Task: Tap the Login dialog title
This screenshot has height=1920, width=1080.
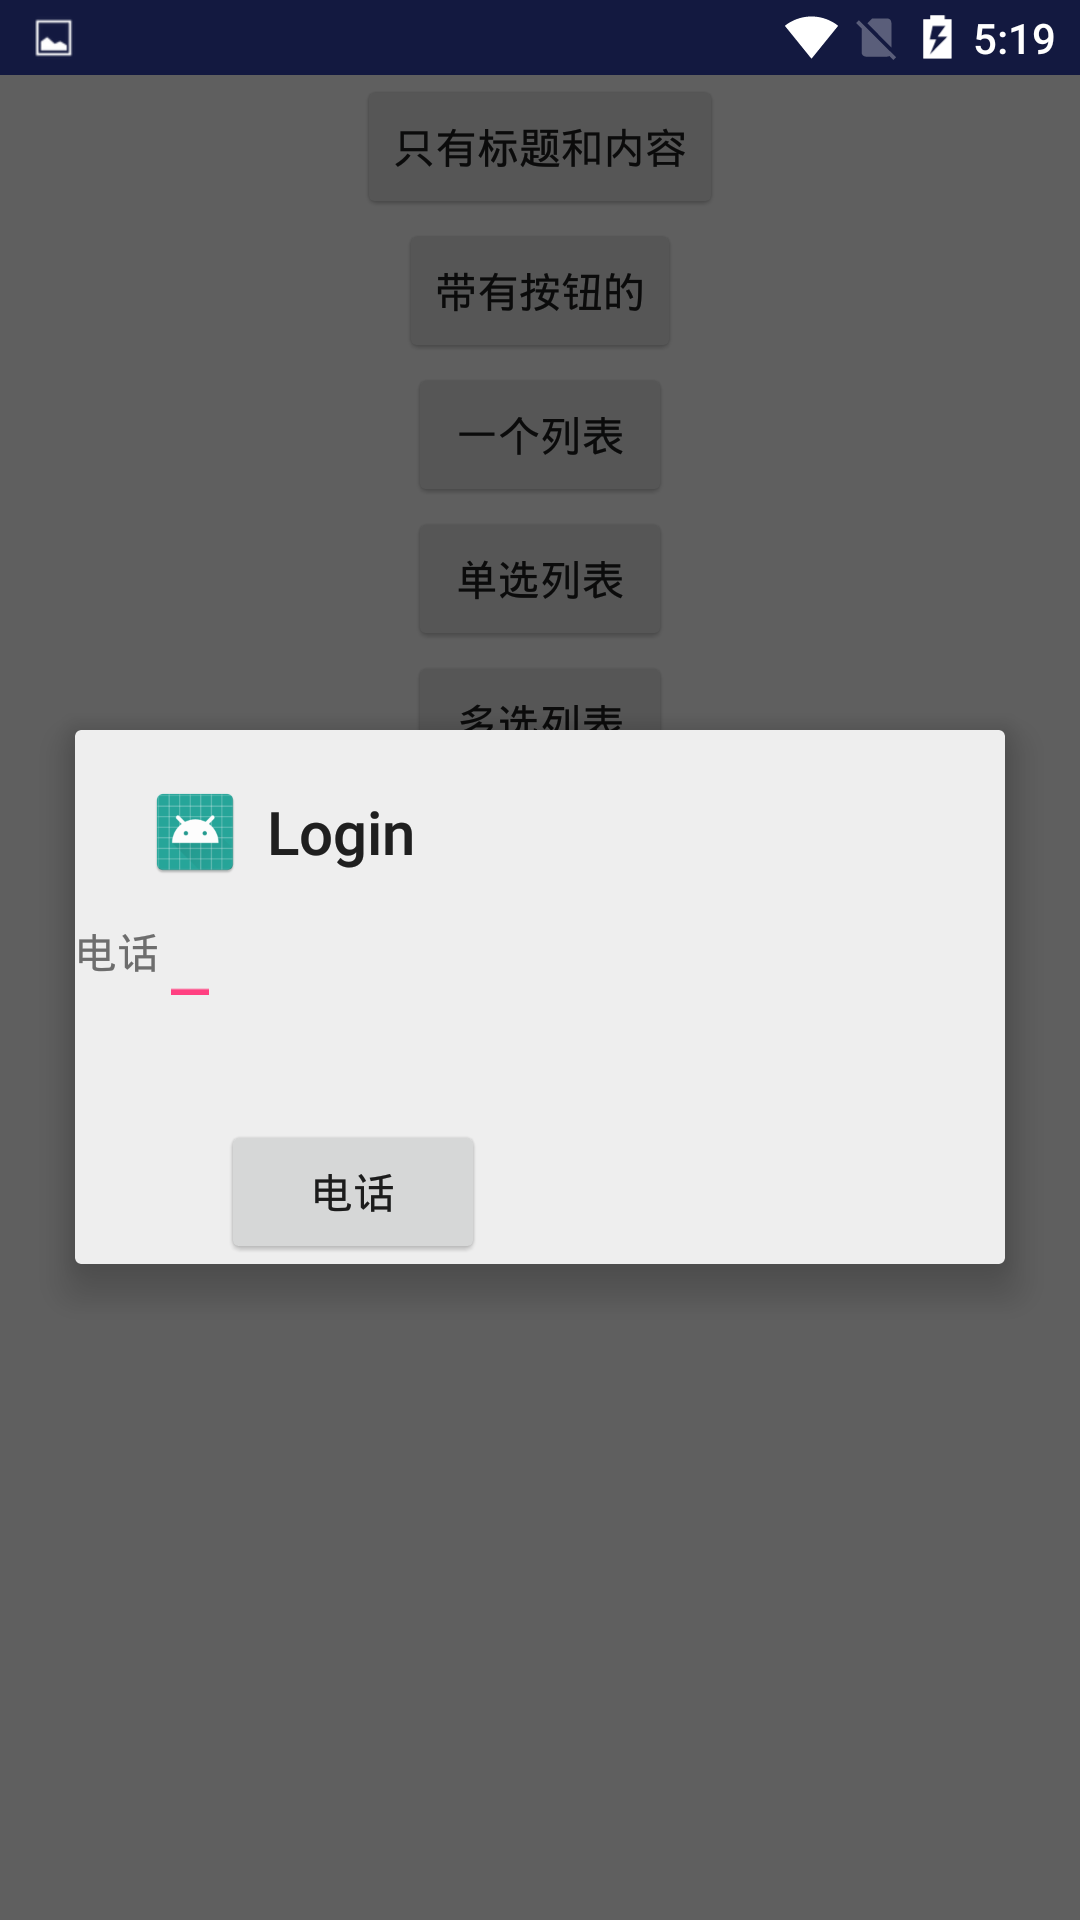Action: 341,835
